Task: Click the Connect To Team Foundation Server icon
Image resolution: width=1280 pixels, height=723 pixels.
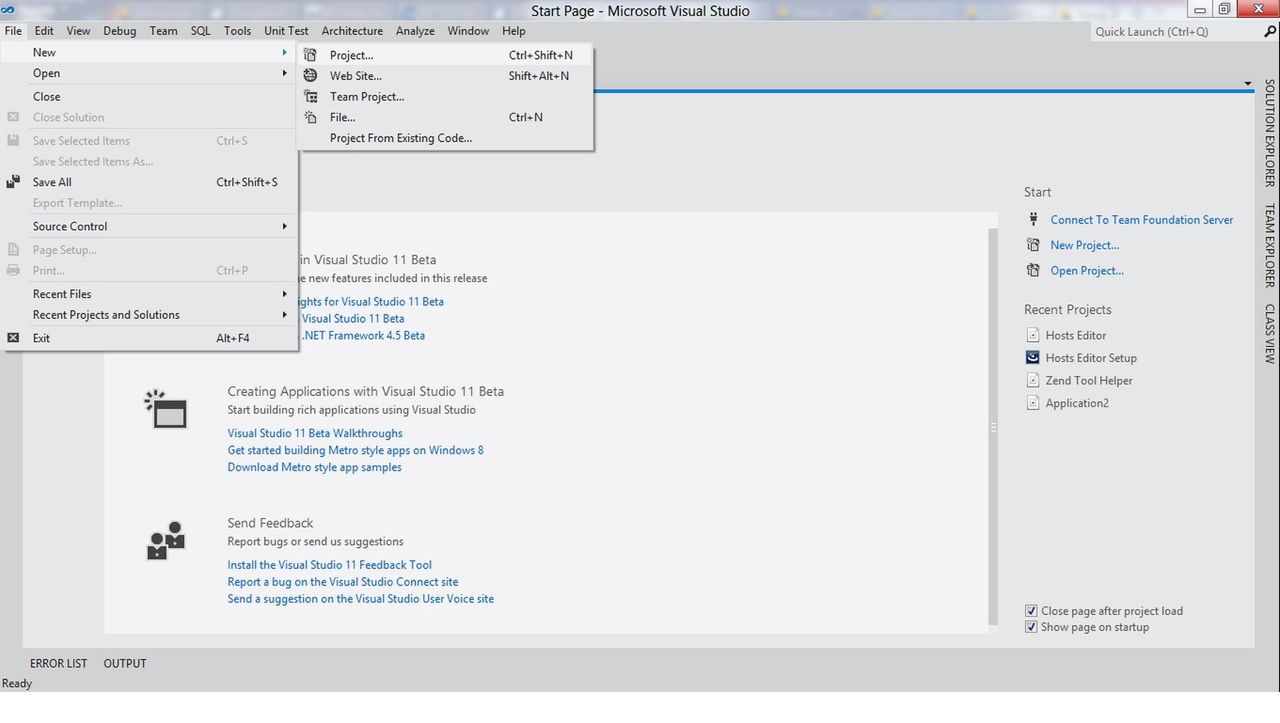Action: (1033, 220)
